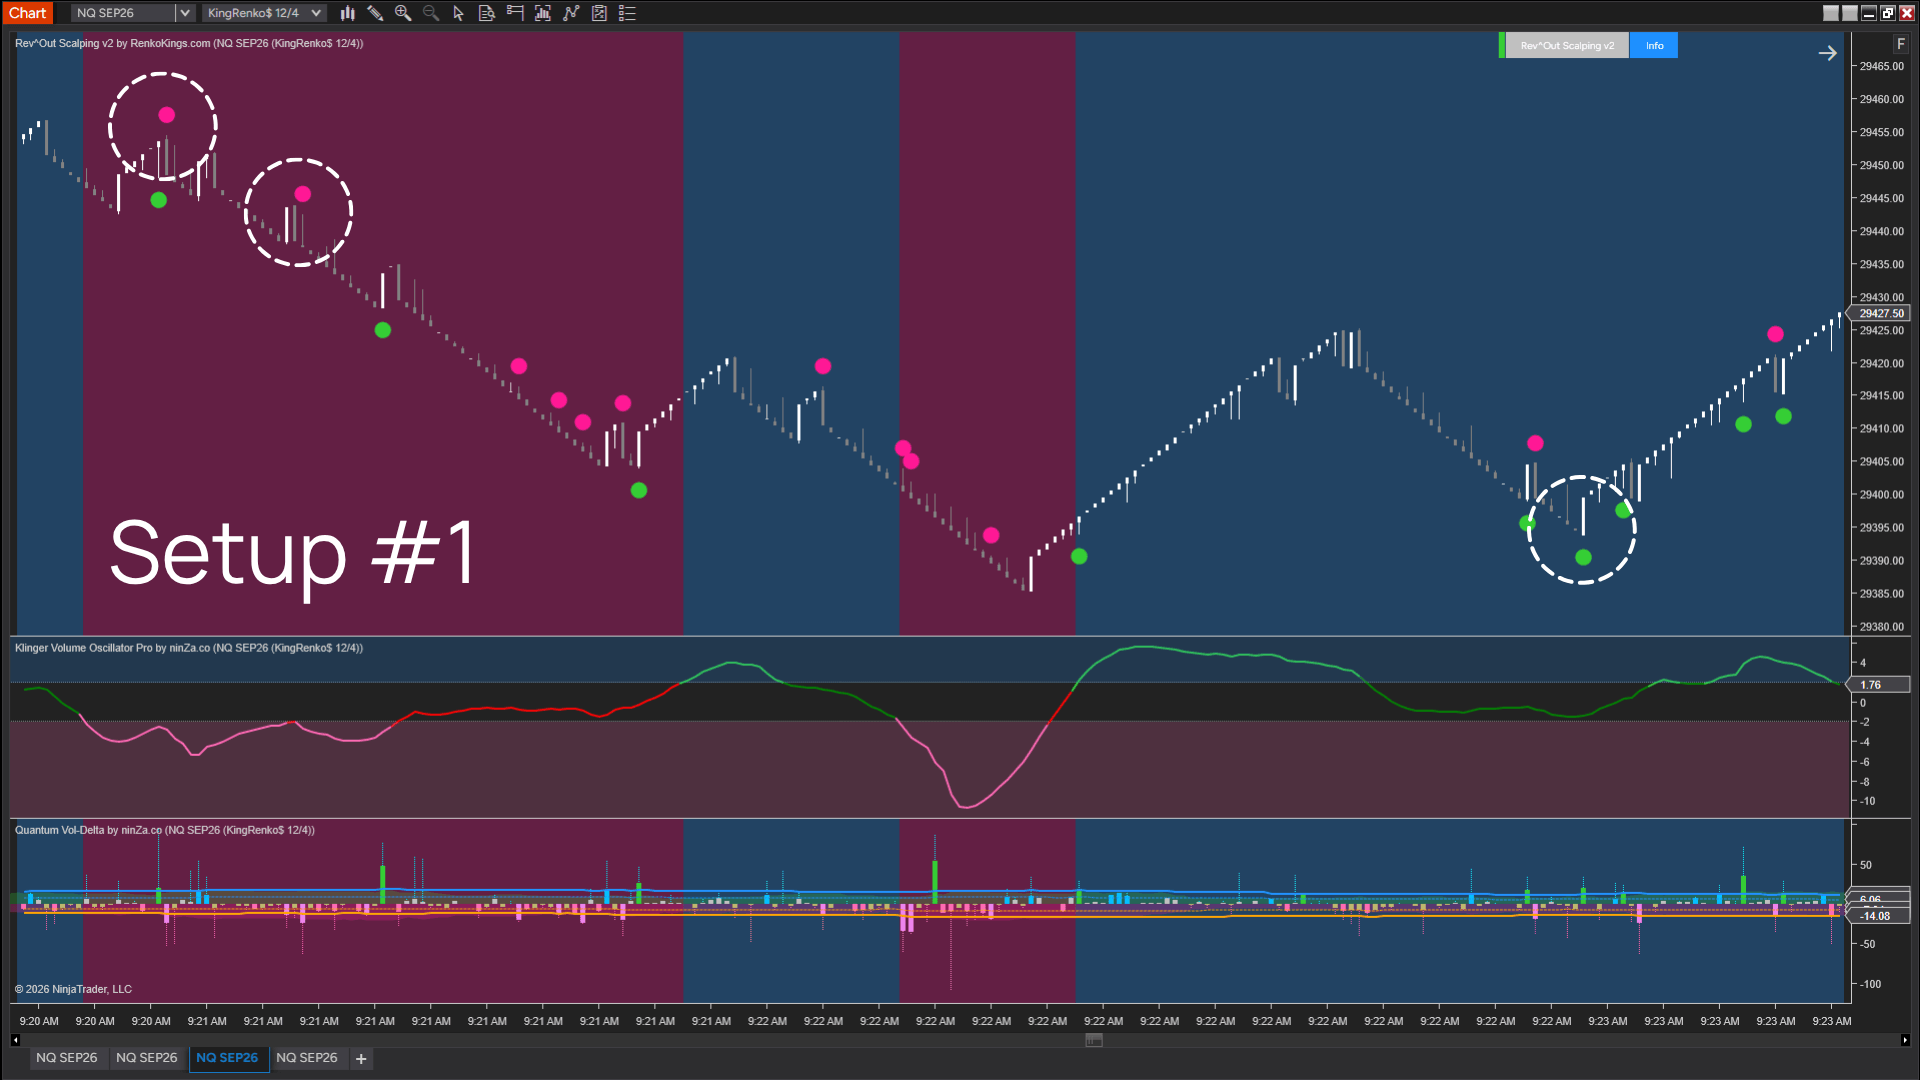
Task: Click the Klinger Volume Oscillator Pro panel label
Action: pyautogui.click(x=189, y=648)
